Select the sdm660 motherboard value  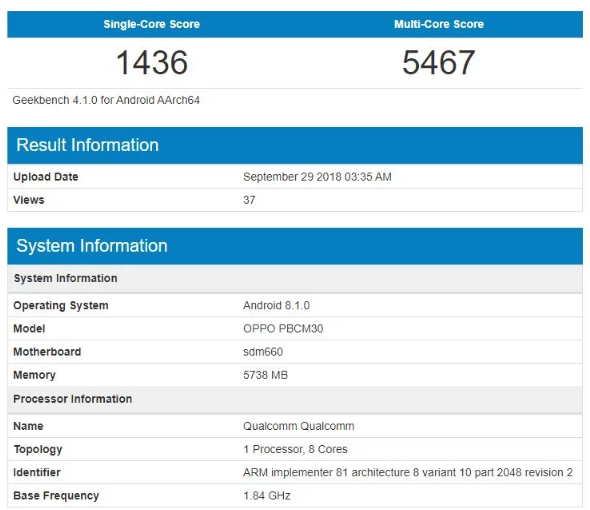263,352
